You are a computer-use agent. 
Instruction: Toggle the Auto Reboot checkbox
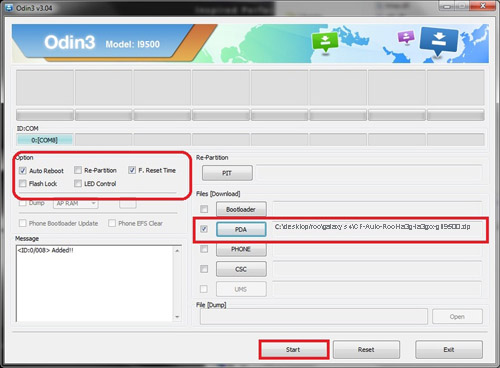23,171
